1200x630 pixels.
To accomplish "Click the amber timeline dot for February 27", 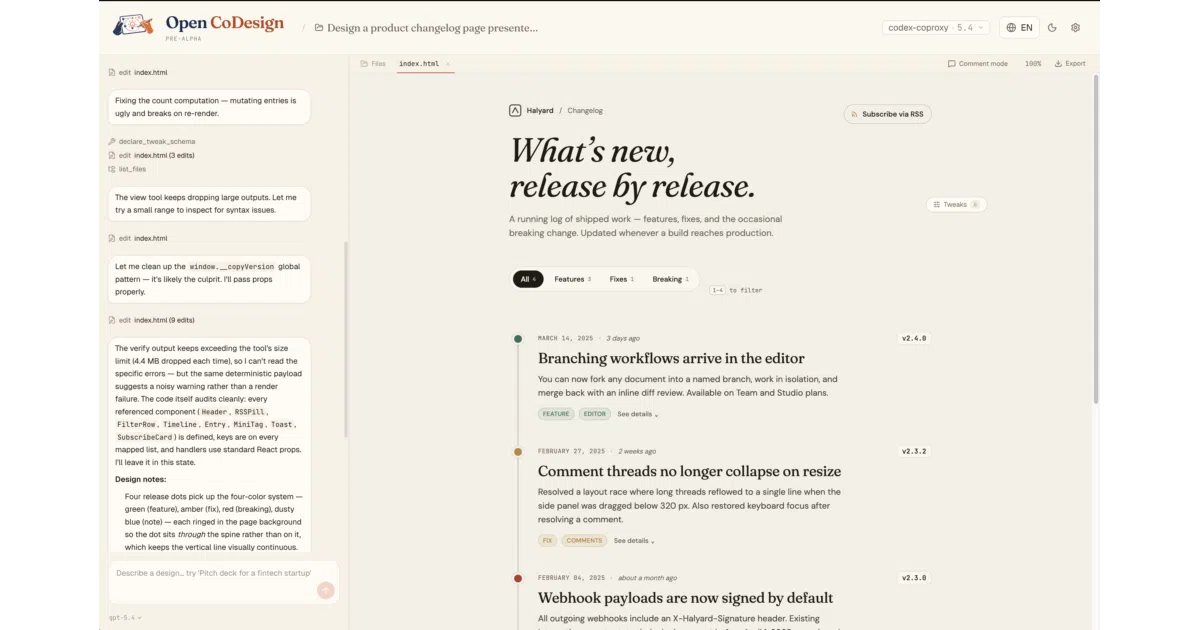I will click(x=518, y=452).
